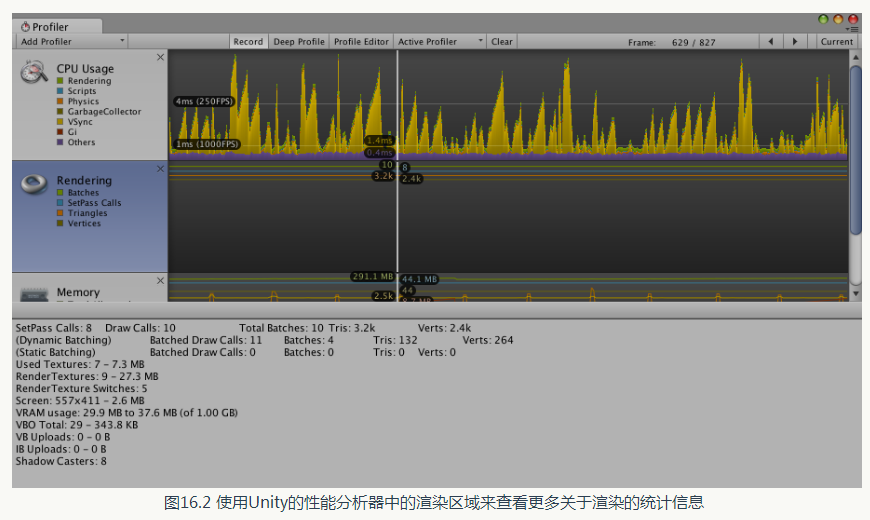Select the Rendering profiler icon
870x520 pixels.
(x=34, y=184)
